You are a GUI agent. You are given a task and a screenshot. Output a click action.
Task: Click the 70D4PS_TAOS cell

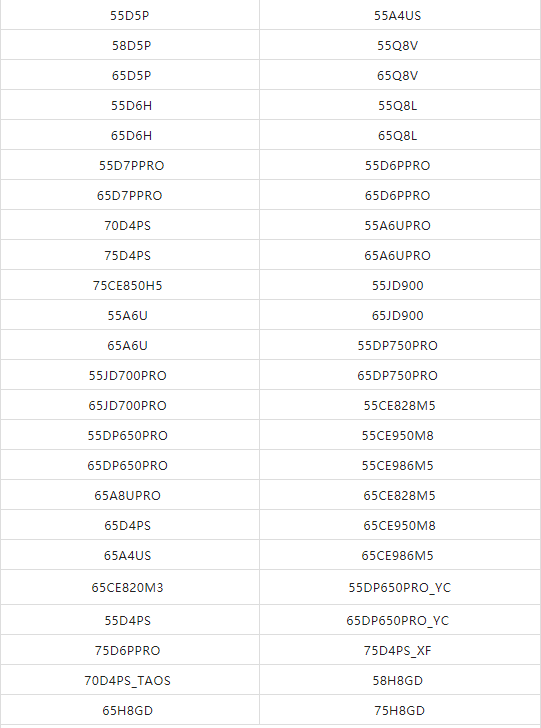coord(130,680)
